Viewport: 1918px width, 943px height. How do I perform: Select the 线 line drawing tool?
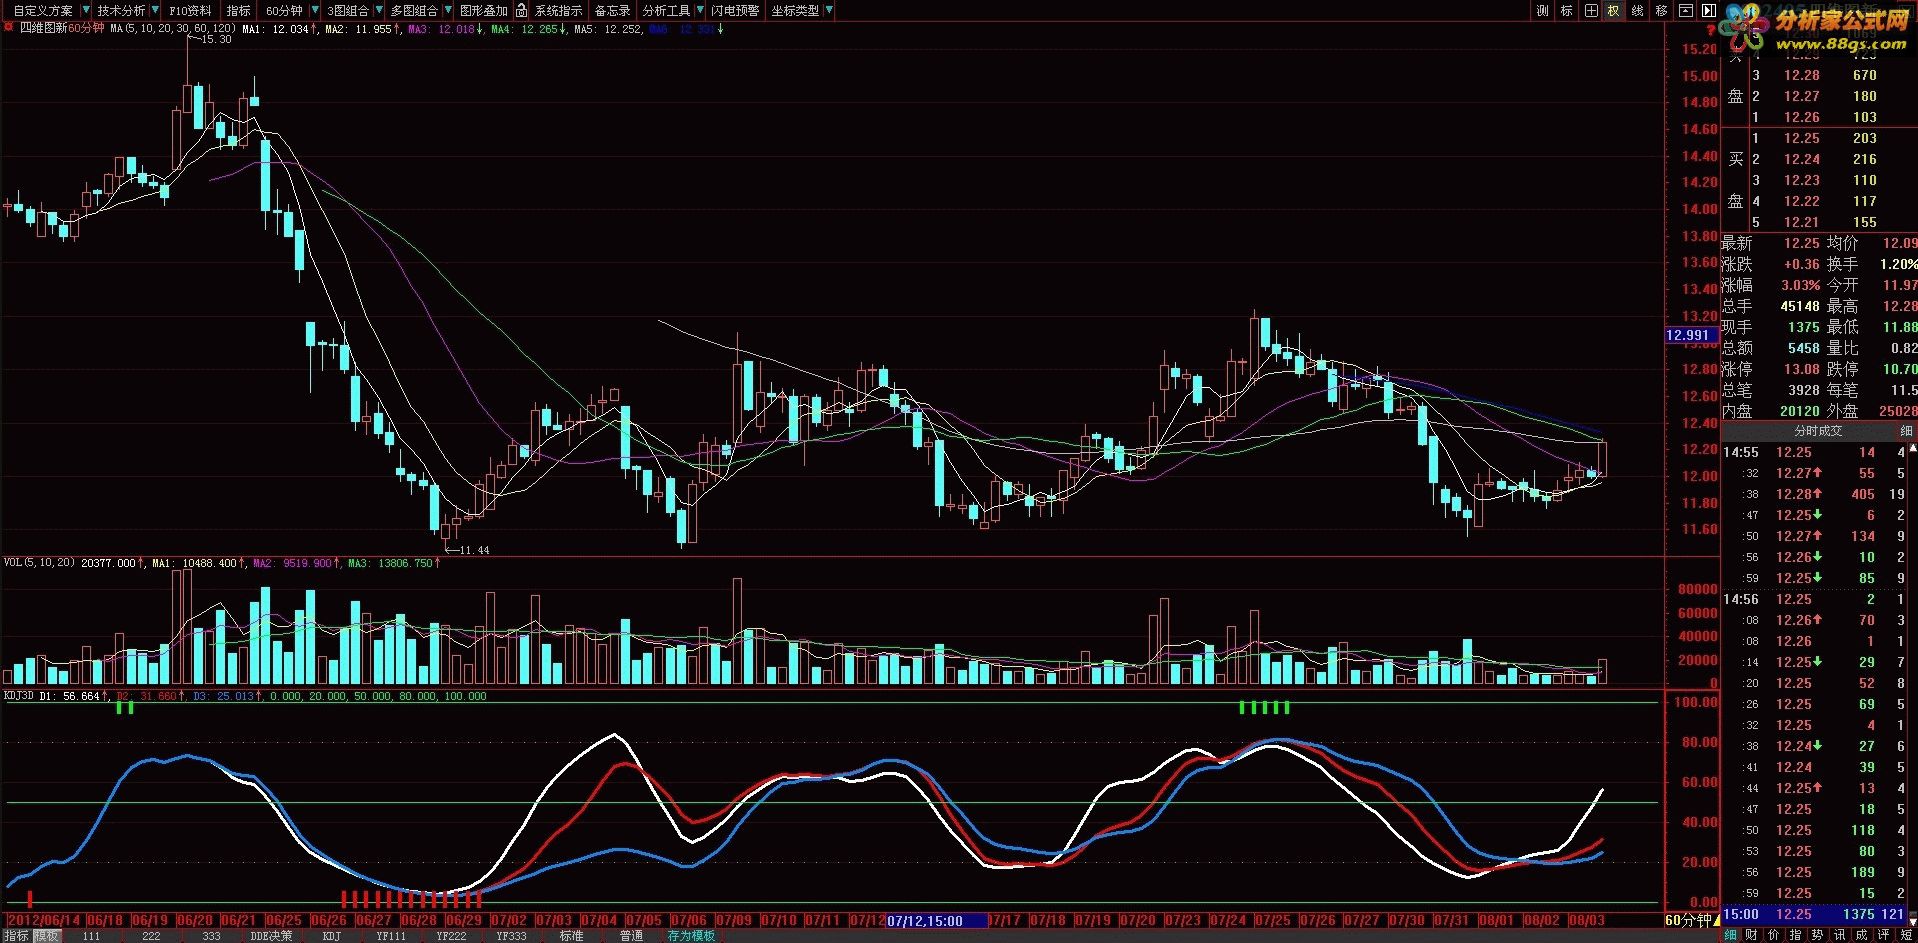coord(1637,10)
